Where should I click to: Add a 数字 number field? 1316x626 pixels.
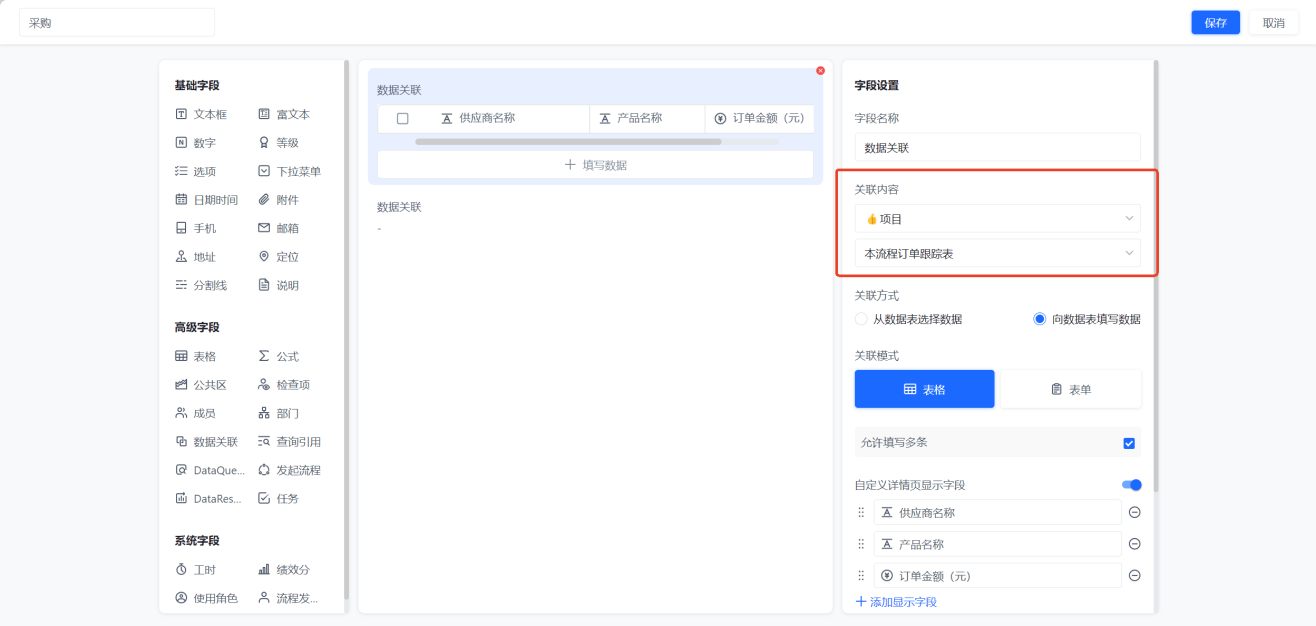click(x=195, y=143)
